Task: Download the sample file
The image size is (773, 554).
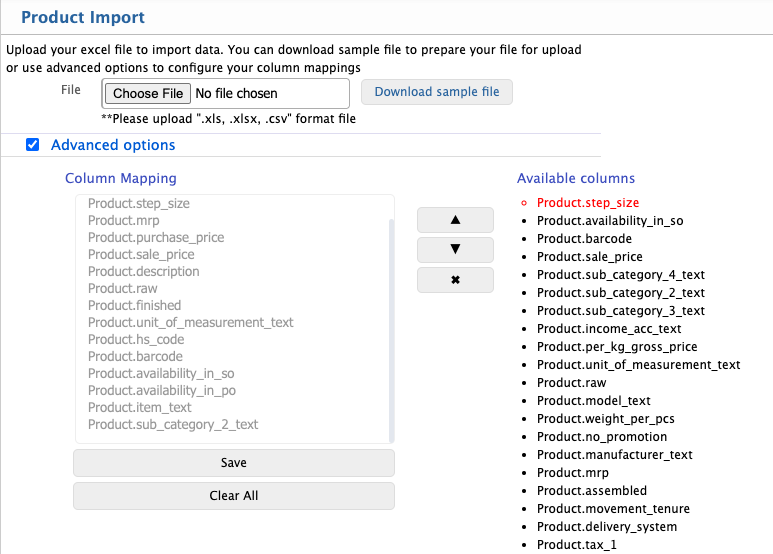Action: 437,92
